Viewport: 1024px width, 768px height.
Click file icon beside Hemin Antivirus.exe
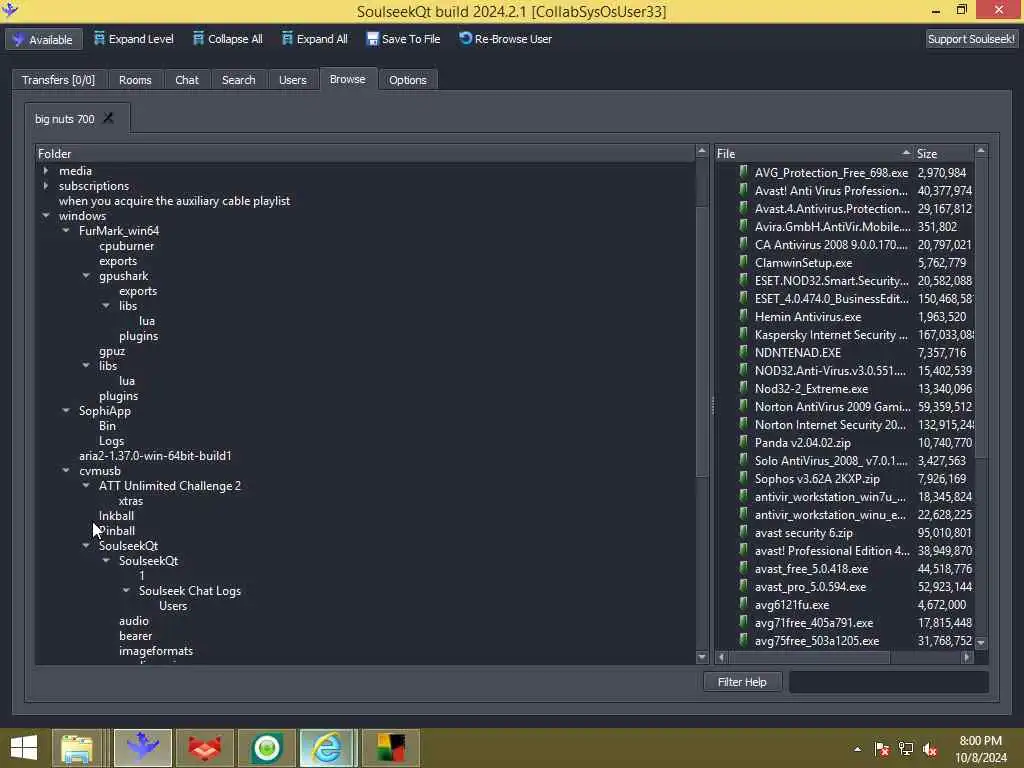(743, 317)
